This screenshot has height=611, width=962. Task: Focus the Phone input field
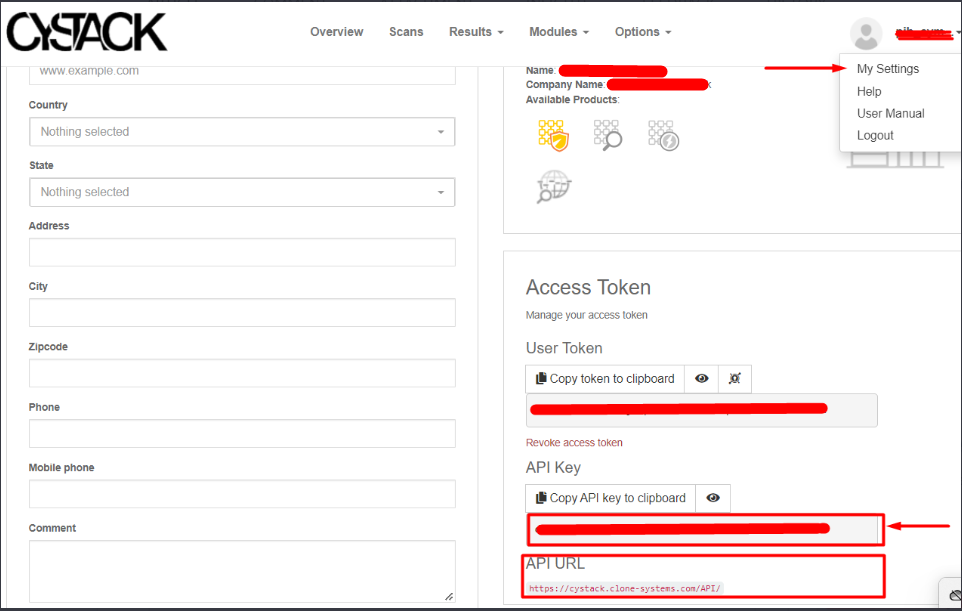[x=242, y=434]
